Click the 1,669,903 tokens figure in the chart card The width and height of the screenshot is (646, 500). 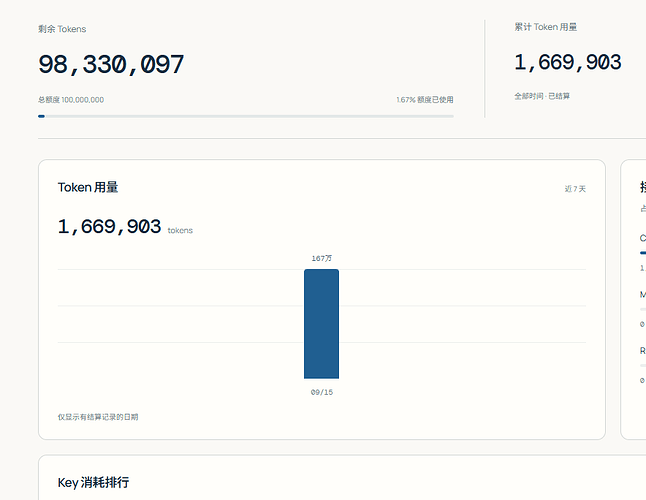coord(110,227)
